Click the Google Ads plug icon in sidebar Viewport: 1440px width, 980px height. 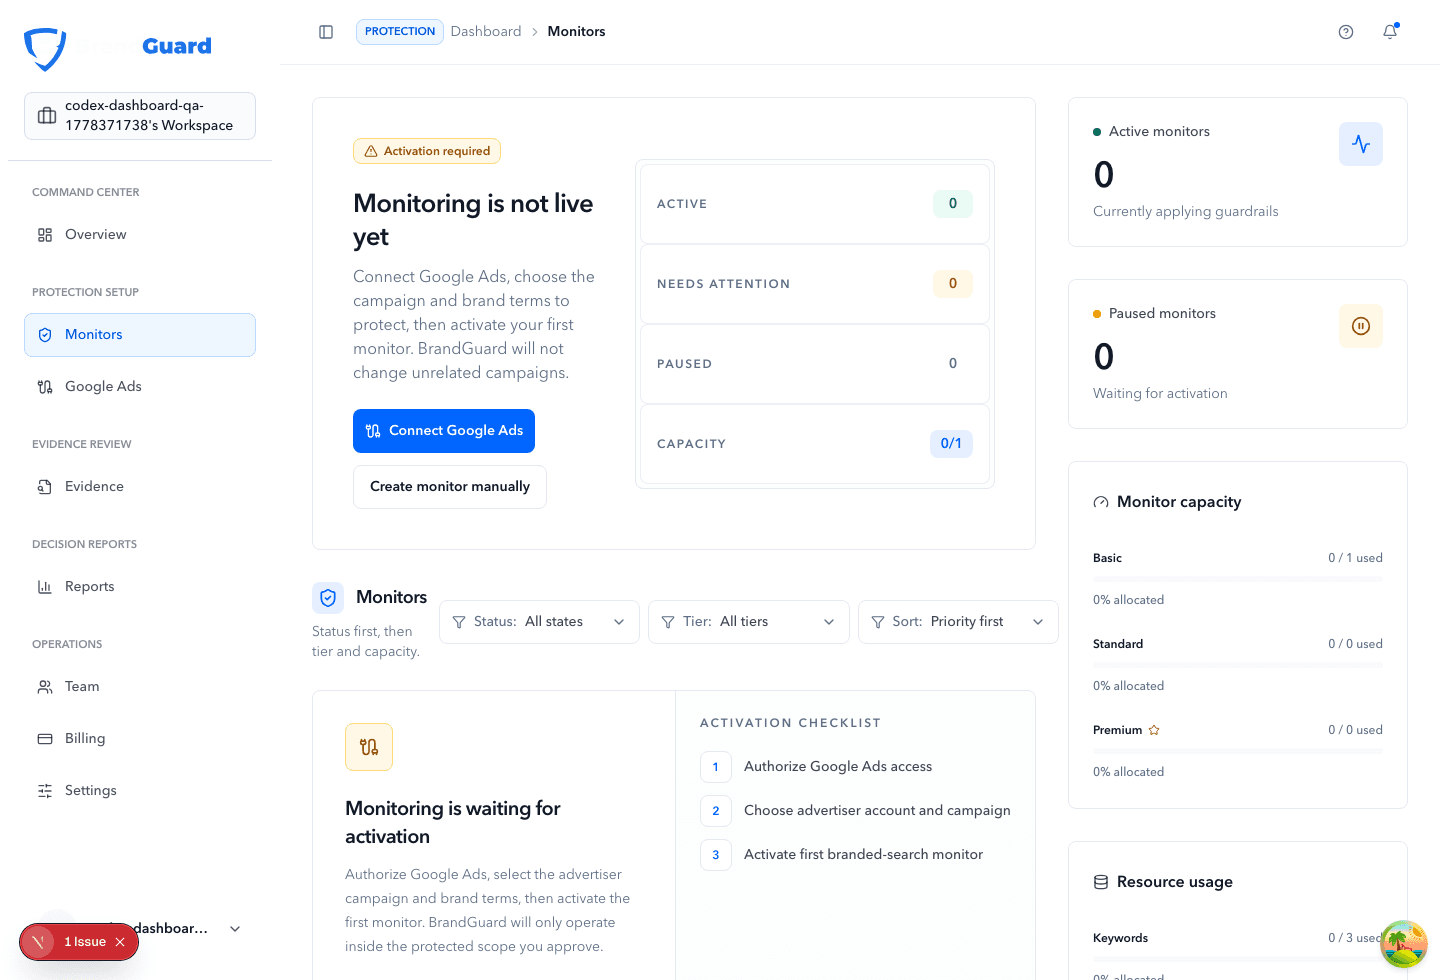pos(45,387)
